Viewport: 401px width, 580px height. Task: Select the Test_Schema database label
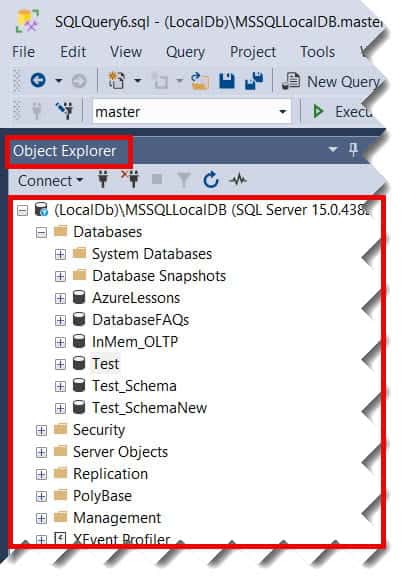click(x=134, y=386)
